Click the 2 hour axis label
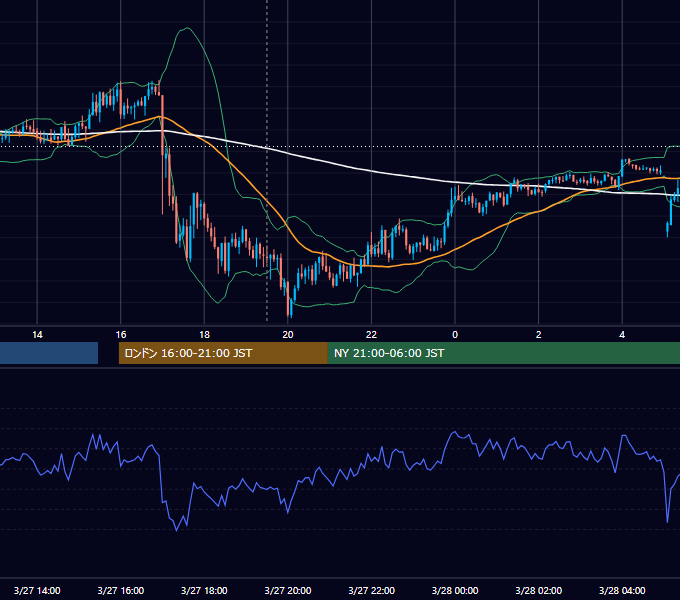 tap(539, 335)
